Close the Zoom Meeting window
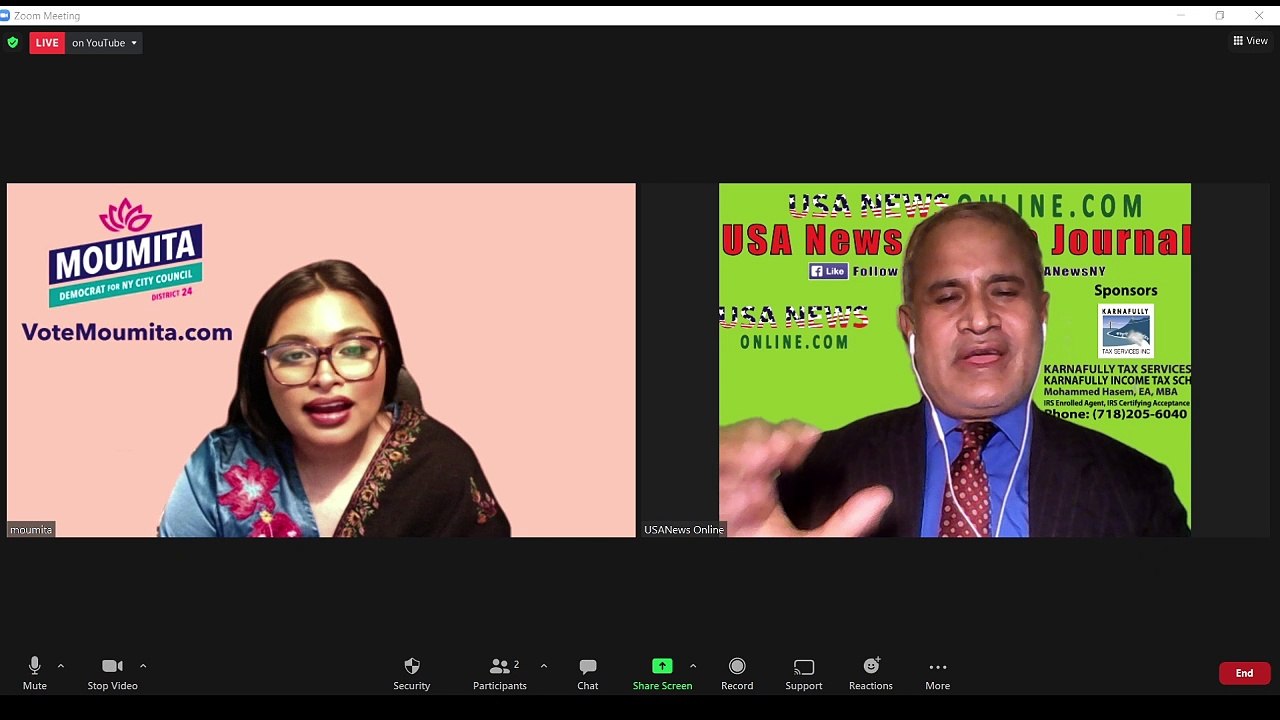This screenshot has height=720, width=1280. (x=1259, y=15)
